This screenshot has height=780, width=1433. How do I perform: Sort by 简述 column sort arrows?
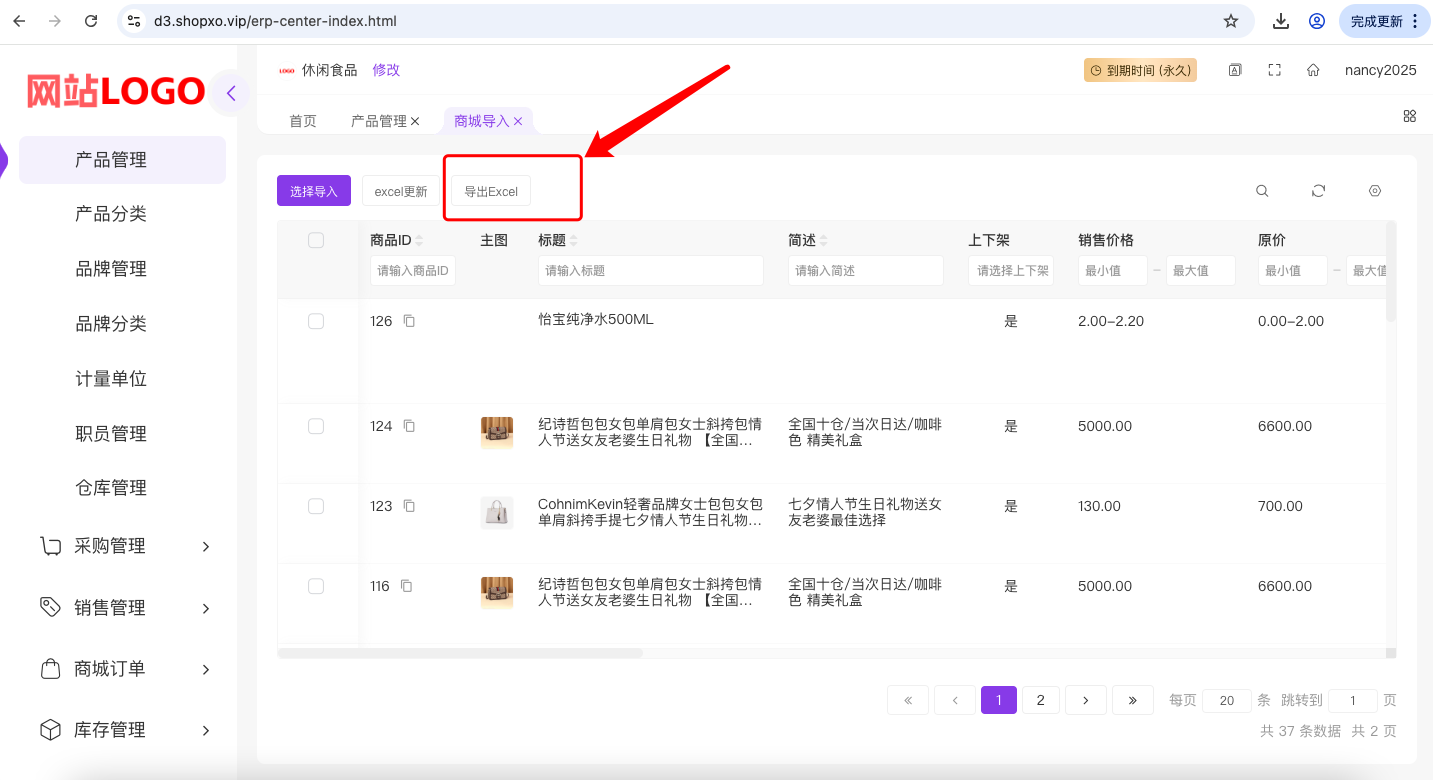pyautogui.click(x=823, y=241)
